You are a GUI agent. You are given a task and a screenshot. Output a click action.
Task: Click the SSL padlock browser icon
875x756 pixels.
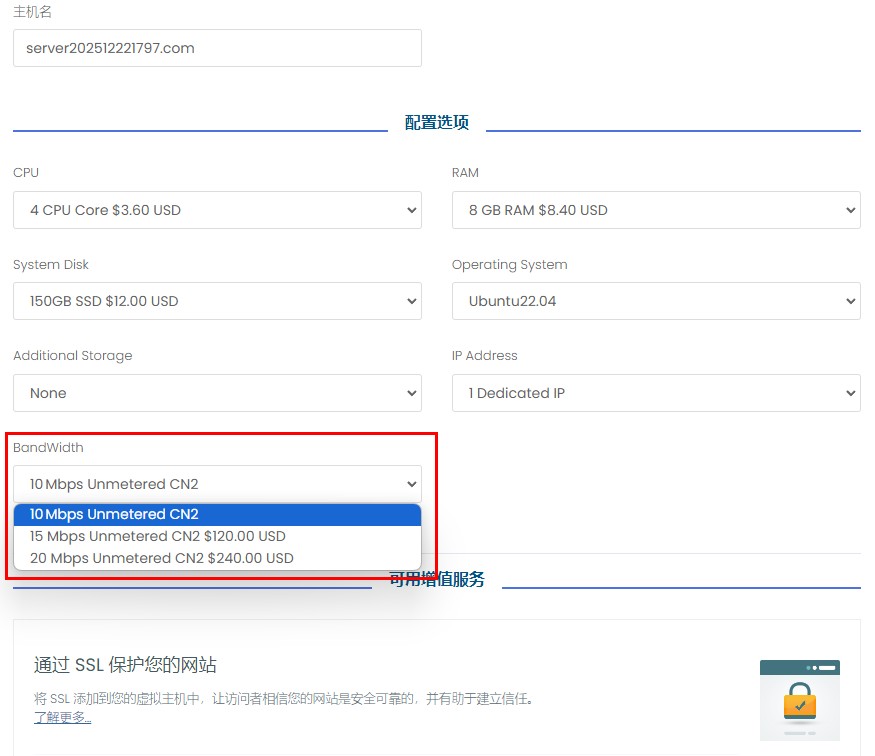(799, 700)
